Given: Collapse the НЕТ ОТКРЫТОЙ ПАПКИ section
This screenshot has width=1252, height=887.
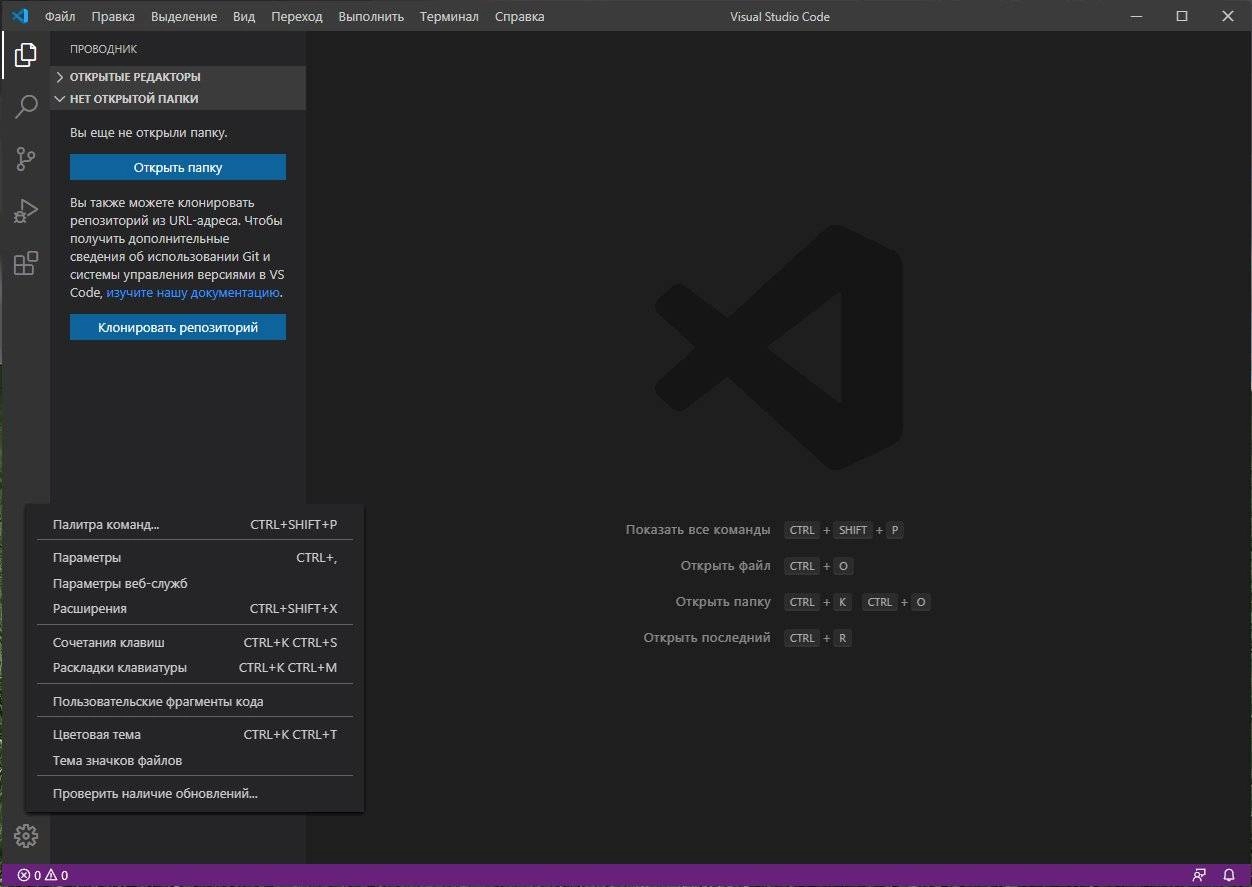Looking at the screenshot, I should point(178,99).
